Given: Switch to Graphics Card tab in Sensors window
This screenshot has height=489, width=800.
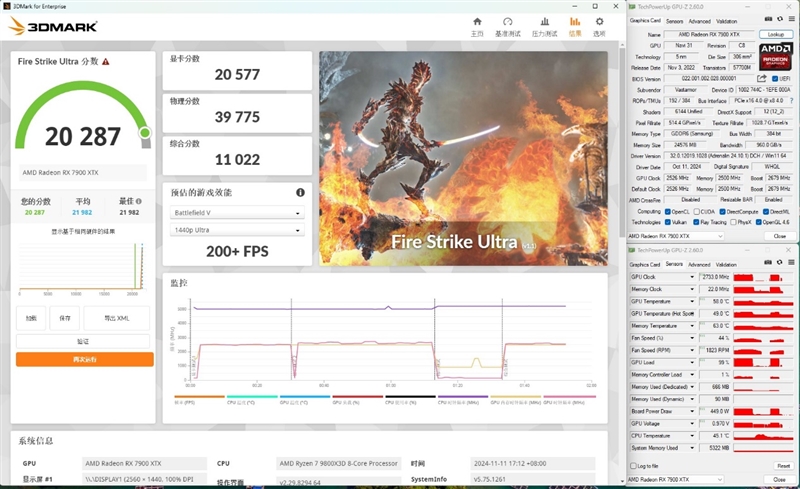Looking at the screenshot, I should [x=645, y=264].
